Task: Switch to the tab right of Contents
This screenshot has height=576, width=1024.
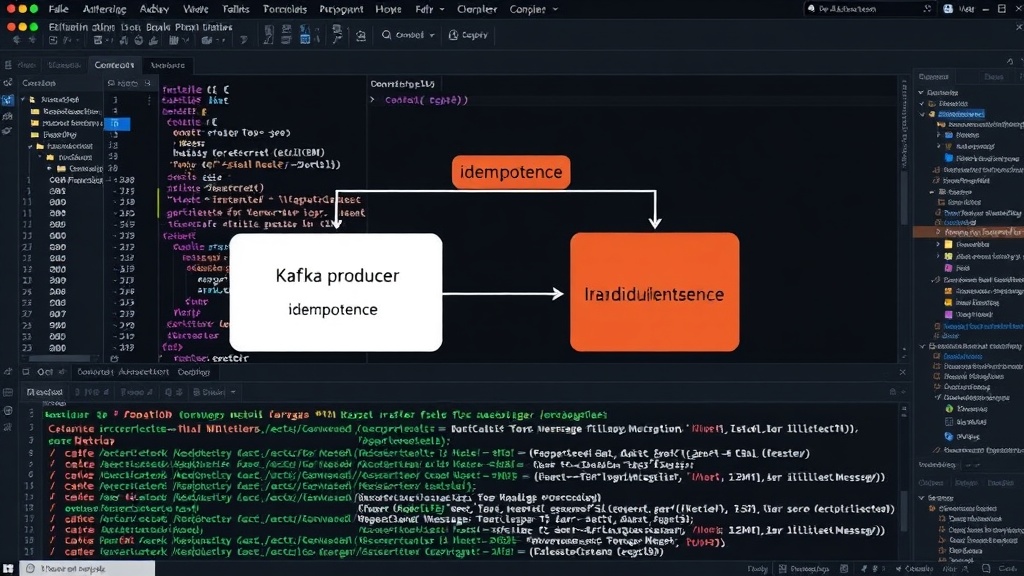Action: 168,65
